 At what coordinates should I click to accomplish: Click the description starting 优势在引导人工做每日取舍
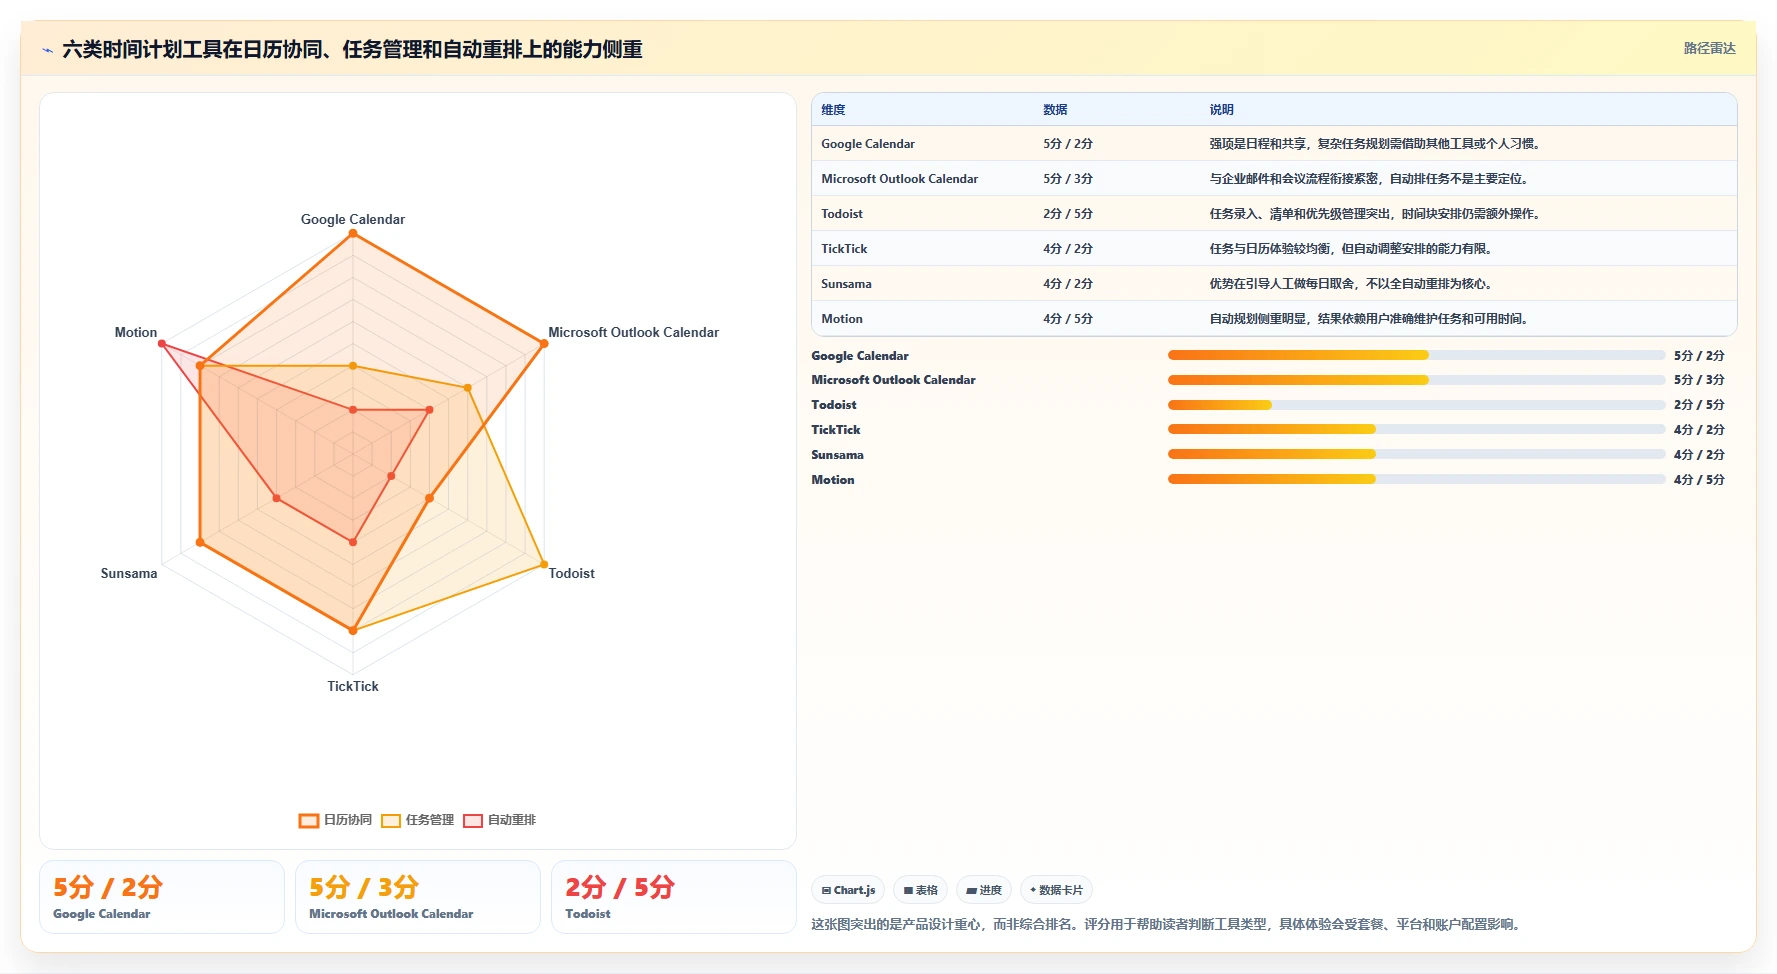[1353, 284]
